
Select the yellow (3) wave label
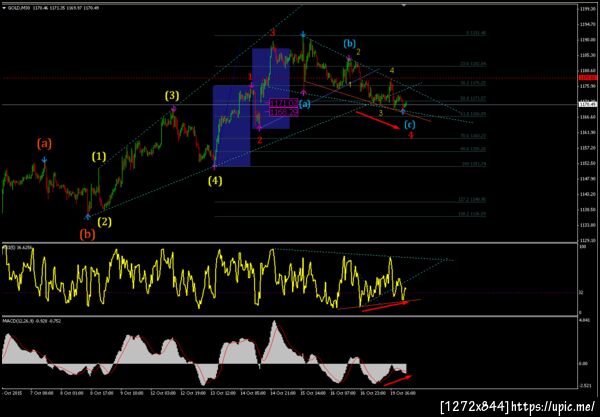tap(172, 95)
